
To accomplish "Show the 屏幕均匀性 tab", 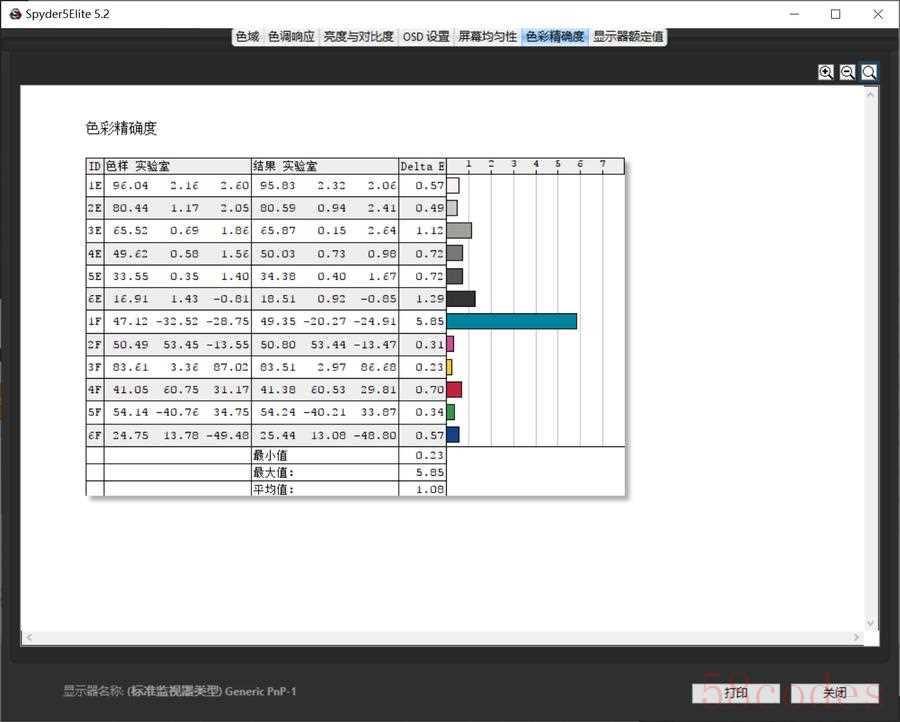I will [x=487, y=37].
